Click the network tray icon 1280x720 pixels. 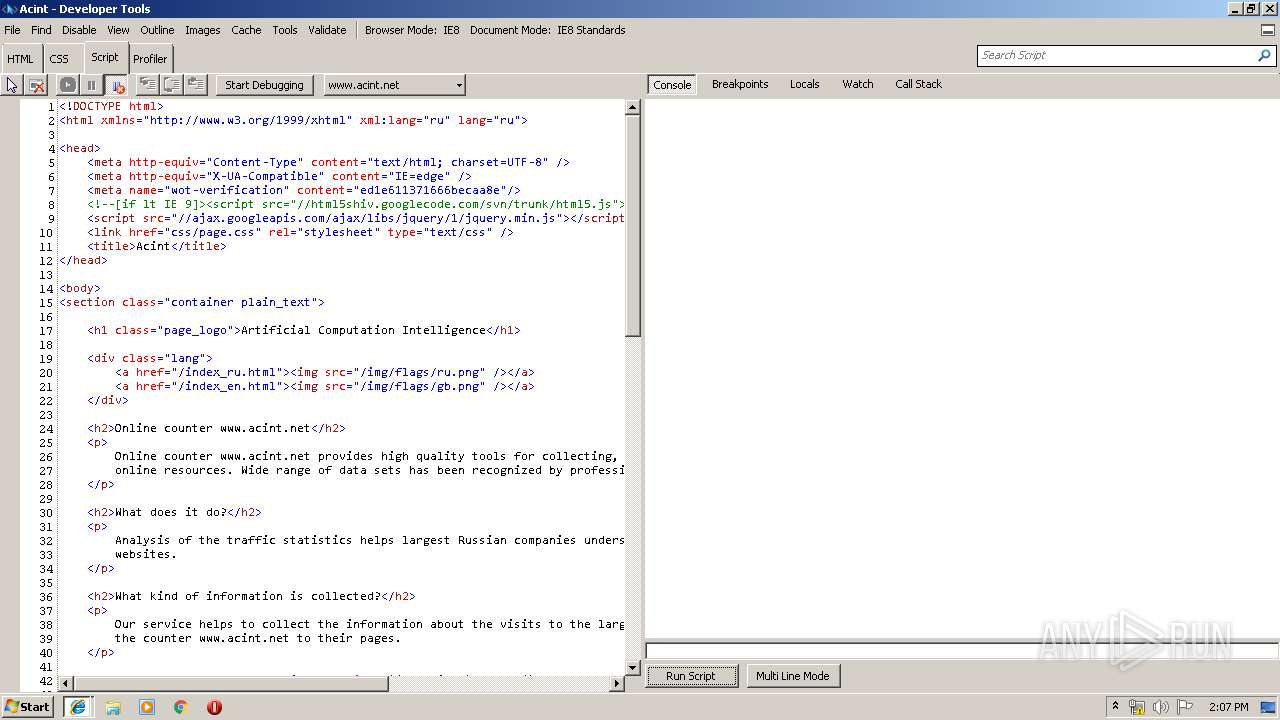coord(1137,707)
